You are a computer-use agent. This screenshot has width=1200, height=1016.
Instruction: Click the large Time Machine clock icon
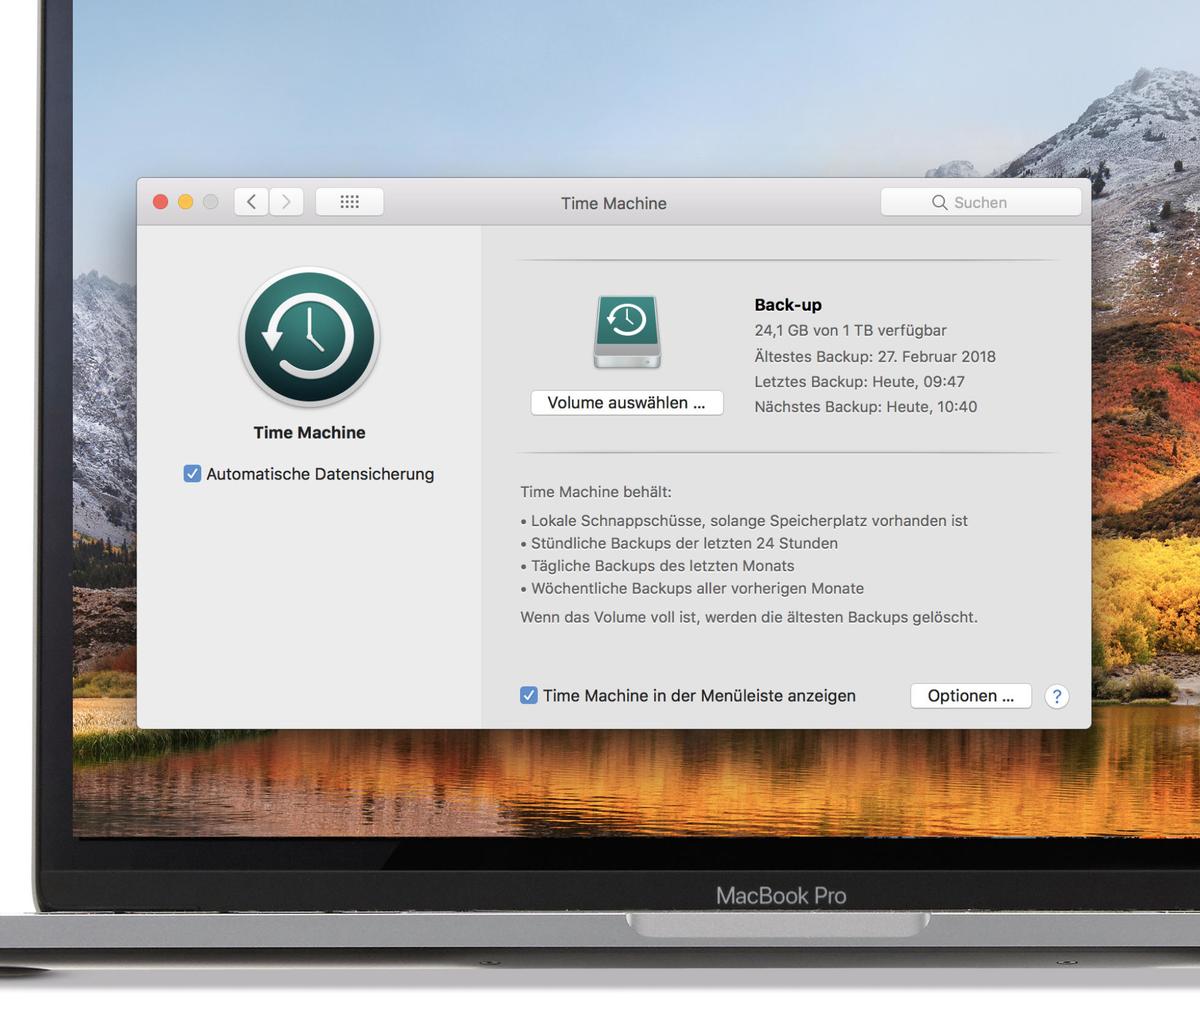tap(309, 337)
